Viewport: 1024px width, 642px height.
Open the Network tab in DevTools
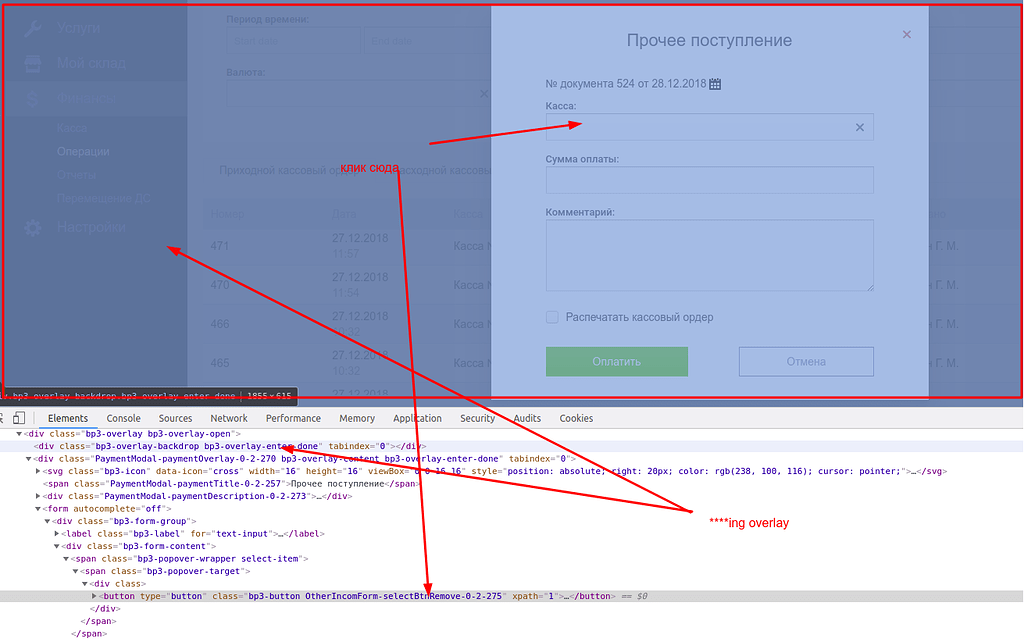coord(229,418)
